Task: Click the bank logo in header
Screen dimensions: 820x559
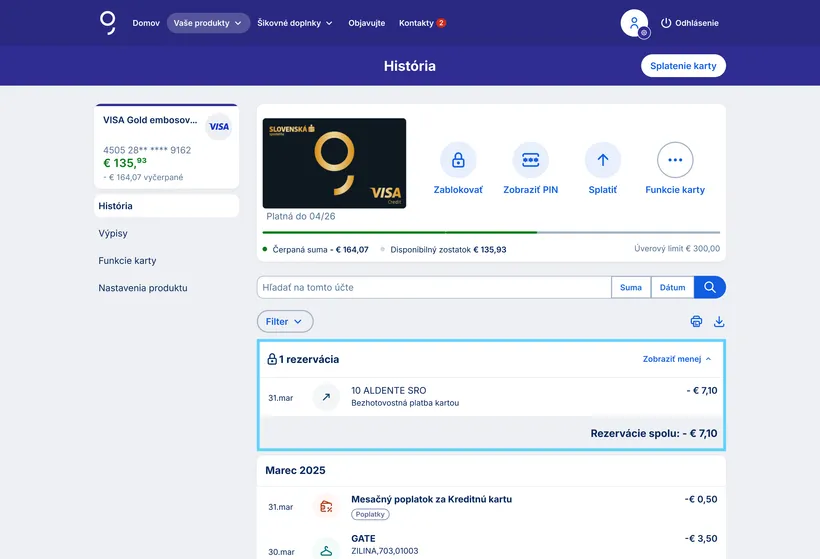Action: [x=107, y=23]
